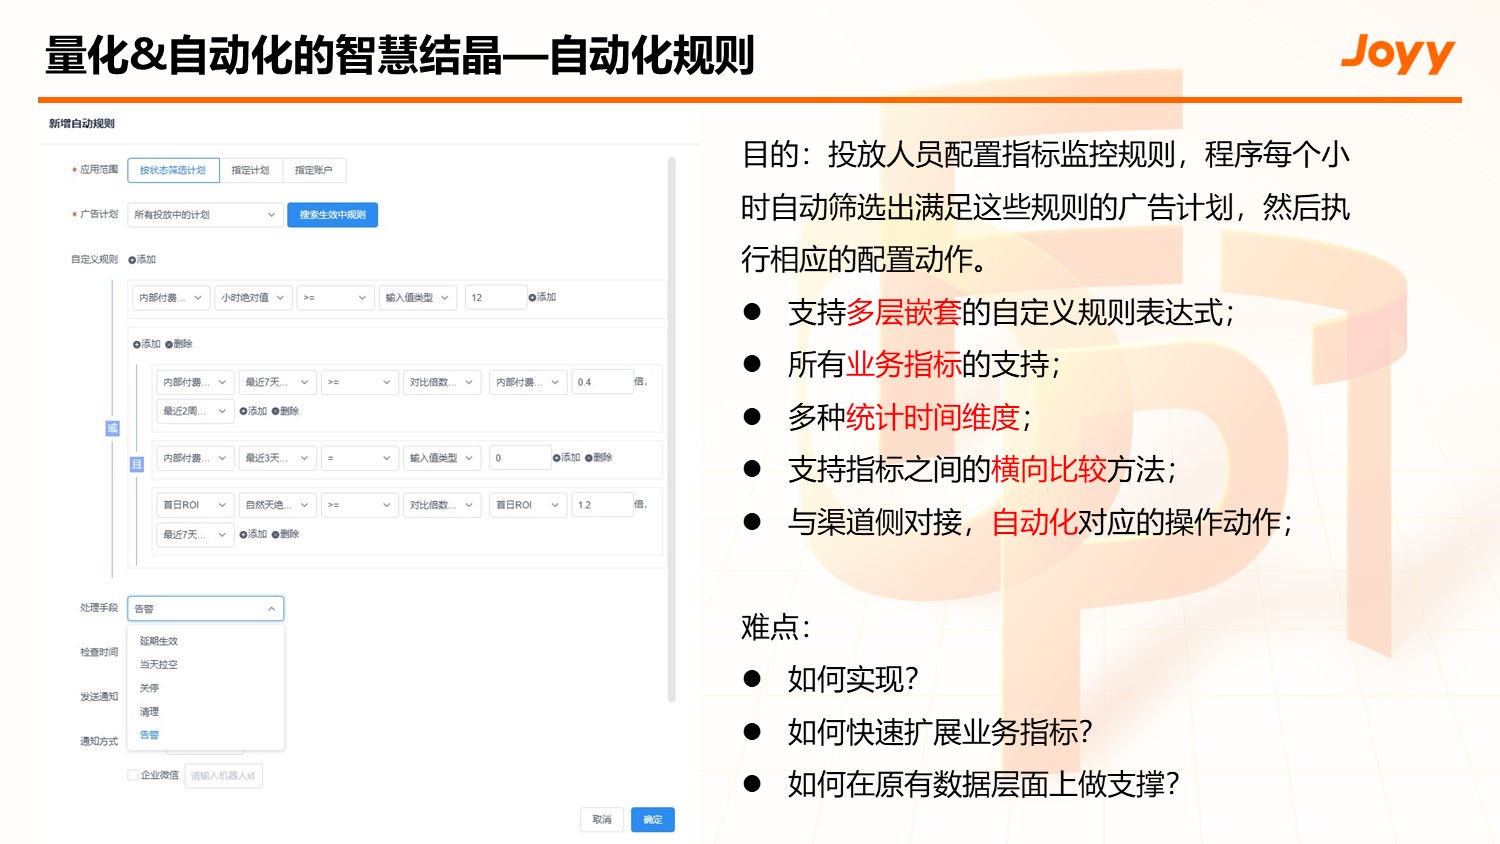Viewport: 1500px width, 844px height.
Task: Click 添加 icon after the 0 value field
Action: (x=556, y=458)
